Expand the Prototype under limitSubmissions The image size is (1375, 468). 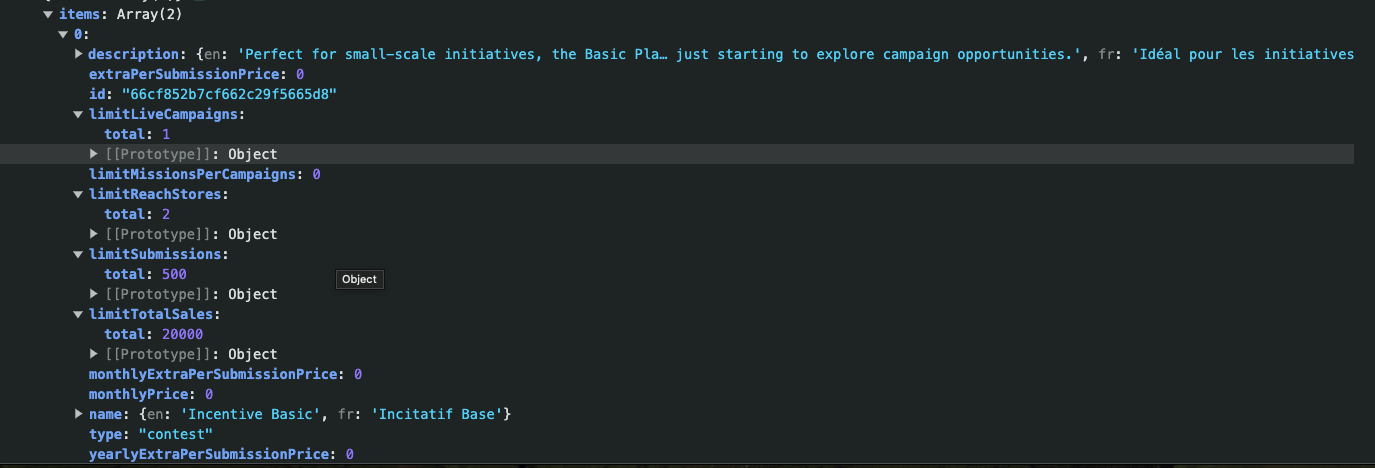(95, 294)
